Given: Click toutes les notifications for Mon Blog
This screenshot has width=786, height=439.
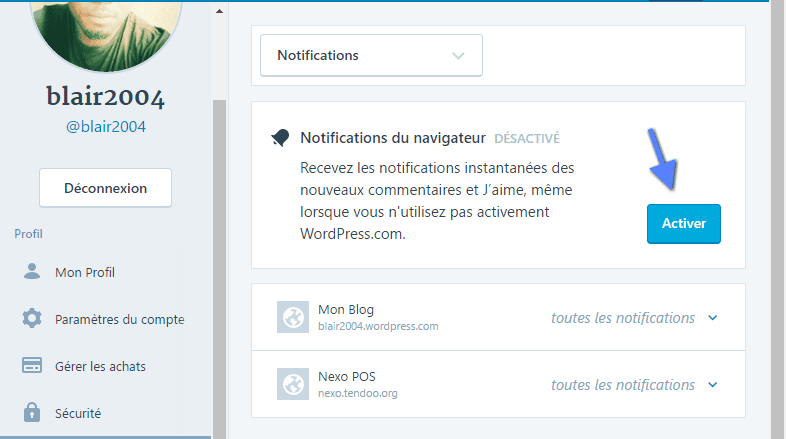Looking at the screenshot, I should tap(623, 318).
